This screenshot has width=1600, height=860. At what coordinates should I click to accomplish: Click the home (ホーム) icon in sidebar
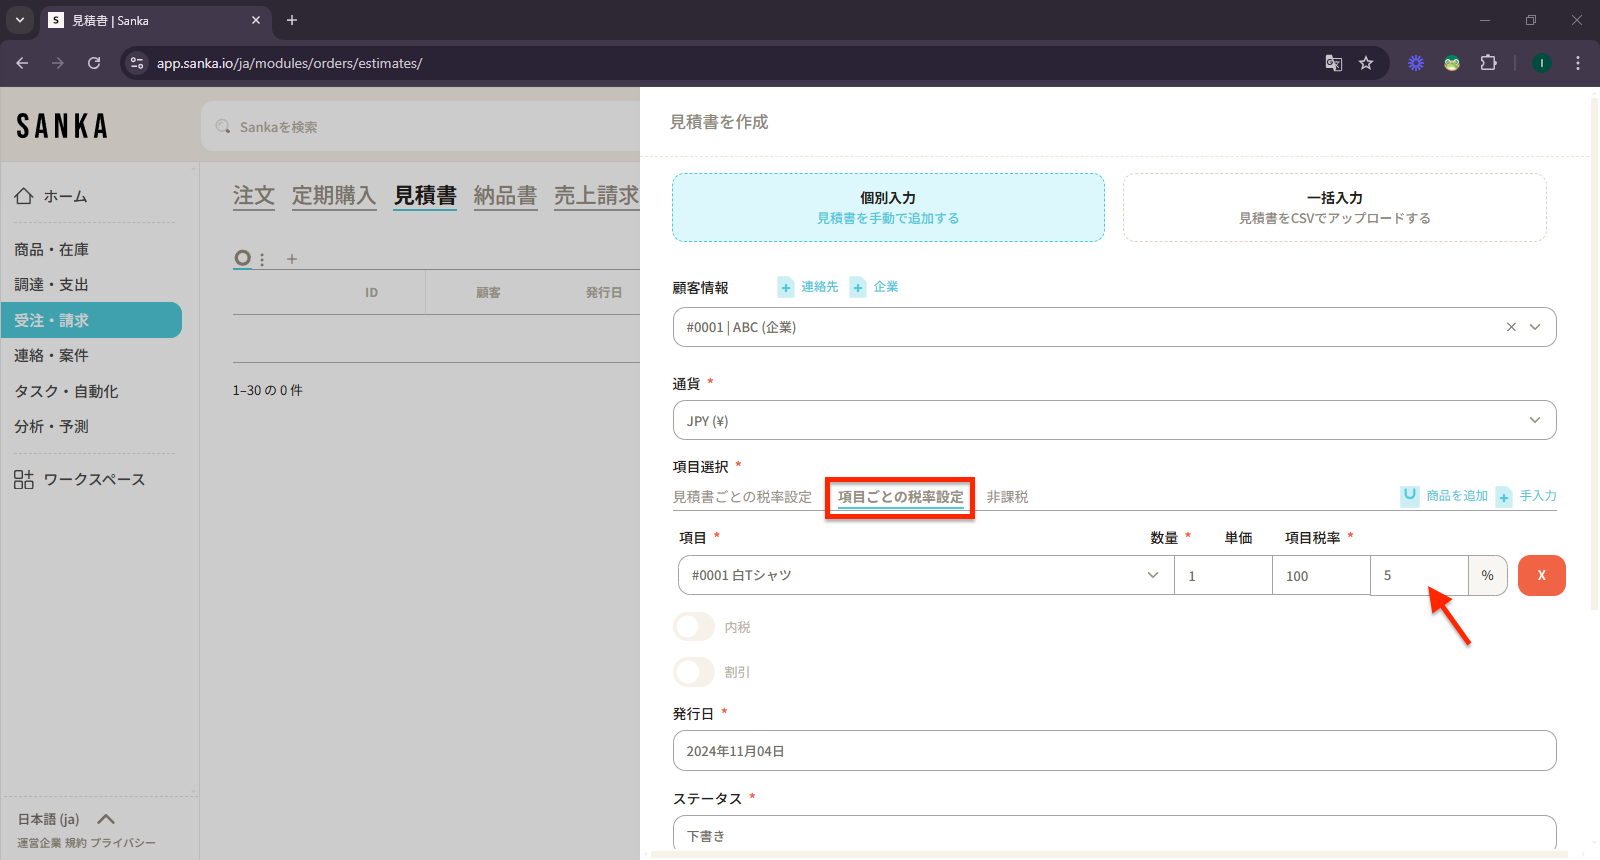coord(24,196)
